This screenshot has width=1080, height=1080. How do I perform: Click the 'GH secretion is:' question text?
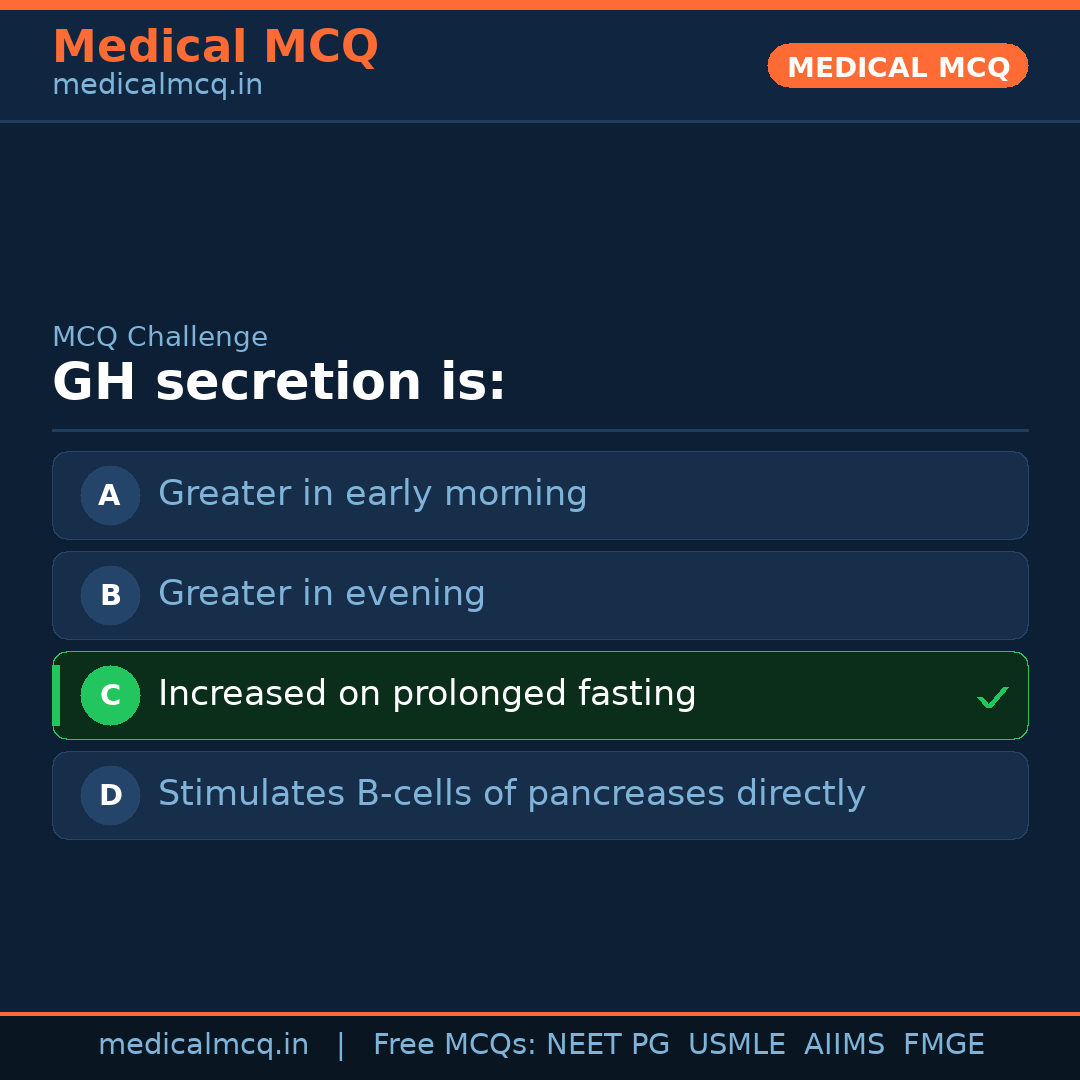coord(279,383)
